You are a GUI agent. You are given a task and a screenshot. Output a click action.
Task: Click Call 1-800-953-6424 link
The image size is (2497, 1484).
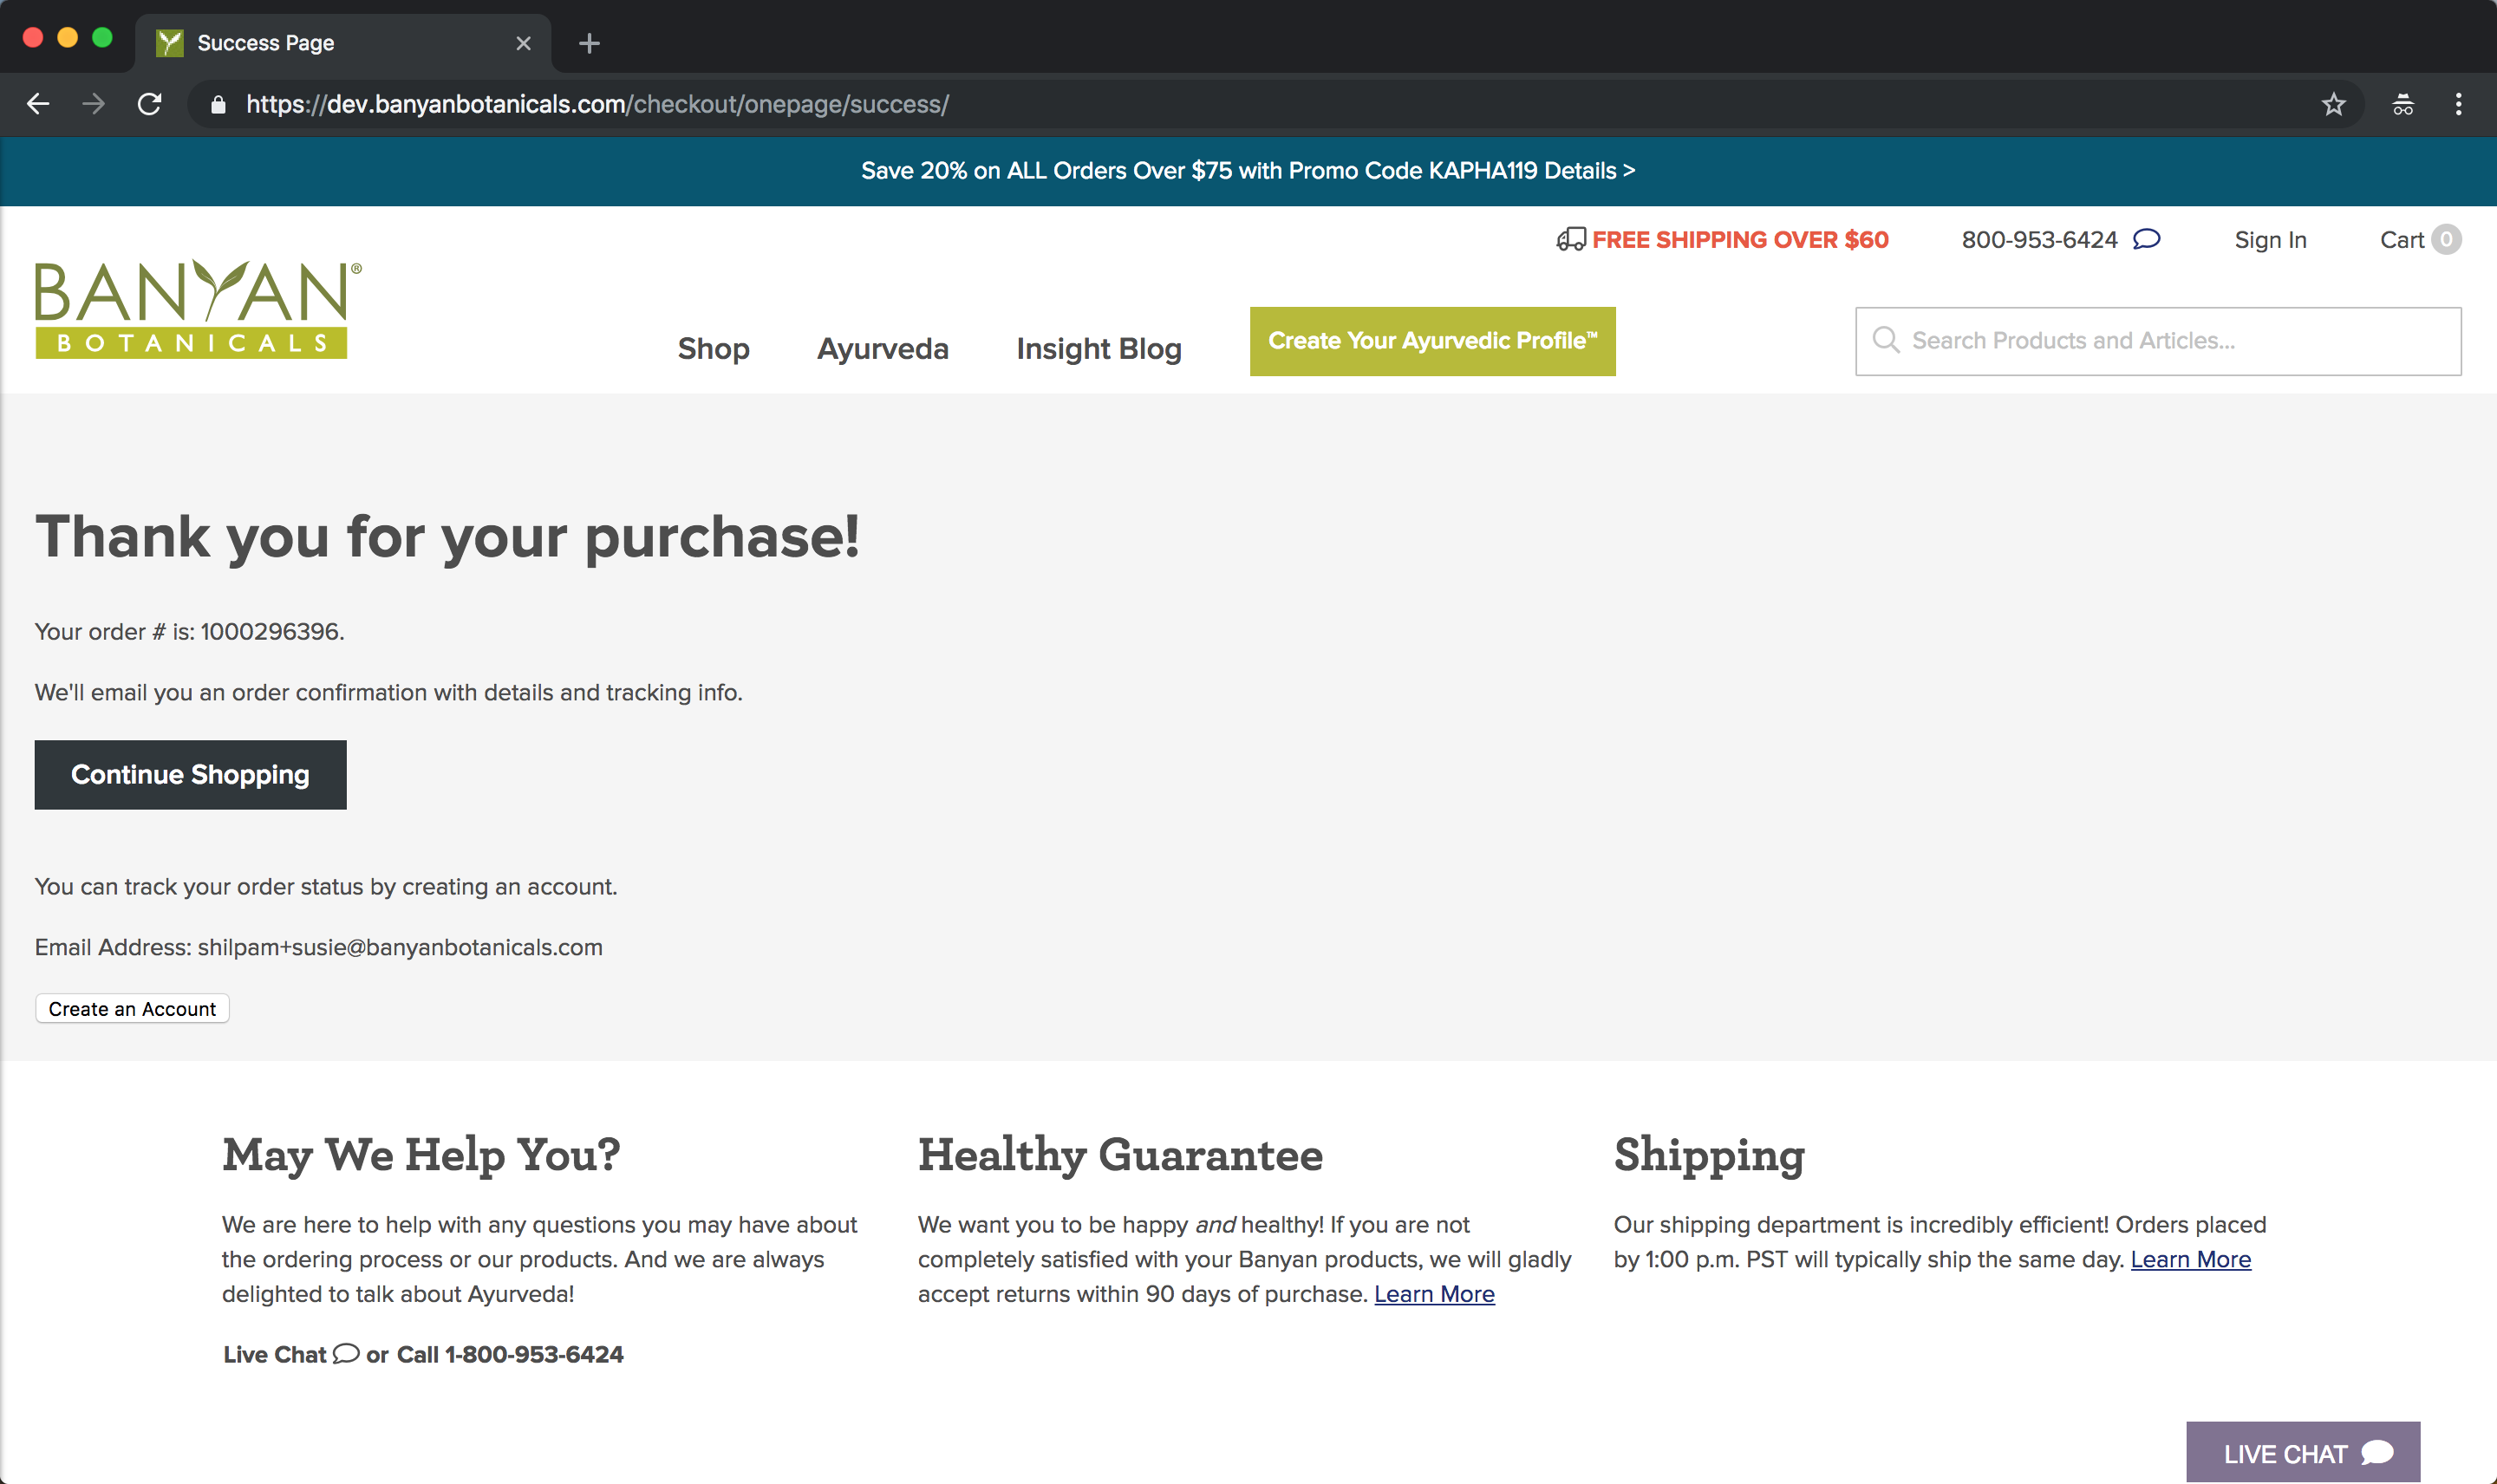point(510,1355)
